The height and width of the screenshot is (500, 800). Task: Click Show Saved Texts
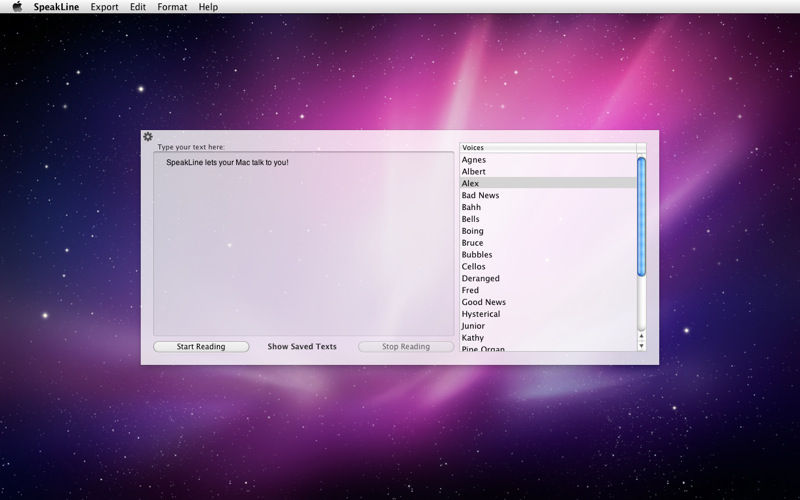coord(302,346)
